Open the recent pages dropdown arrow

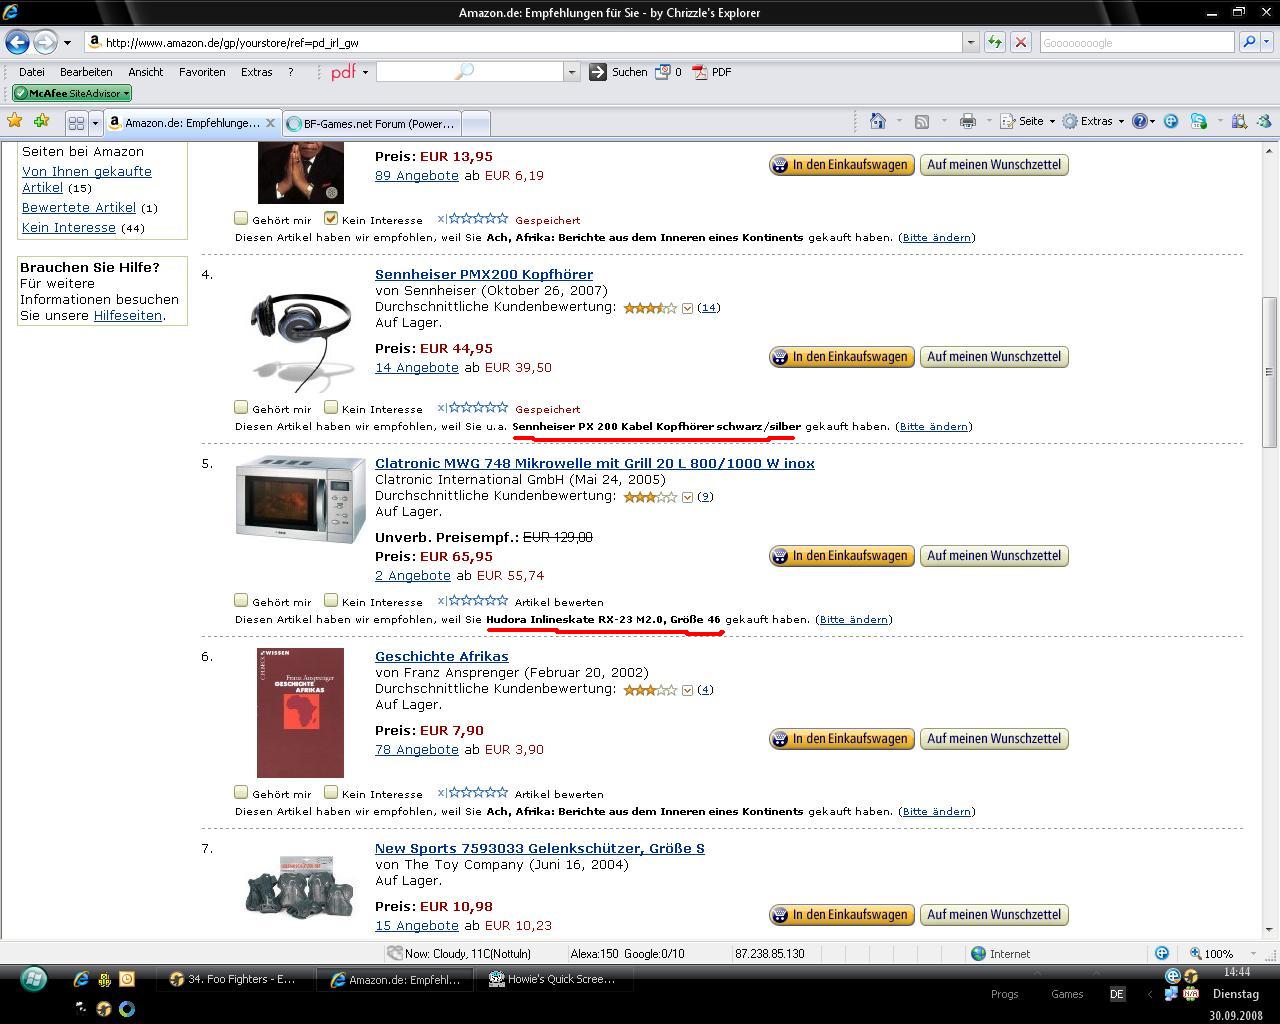coord(67,43)
